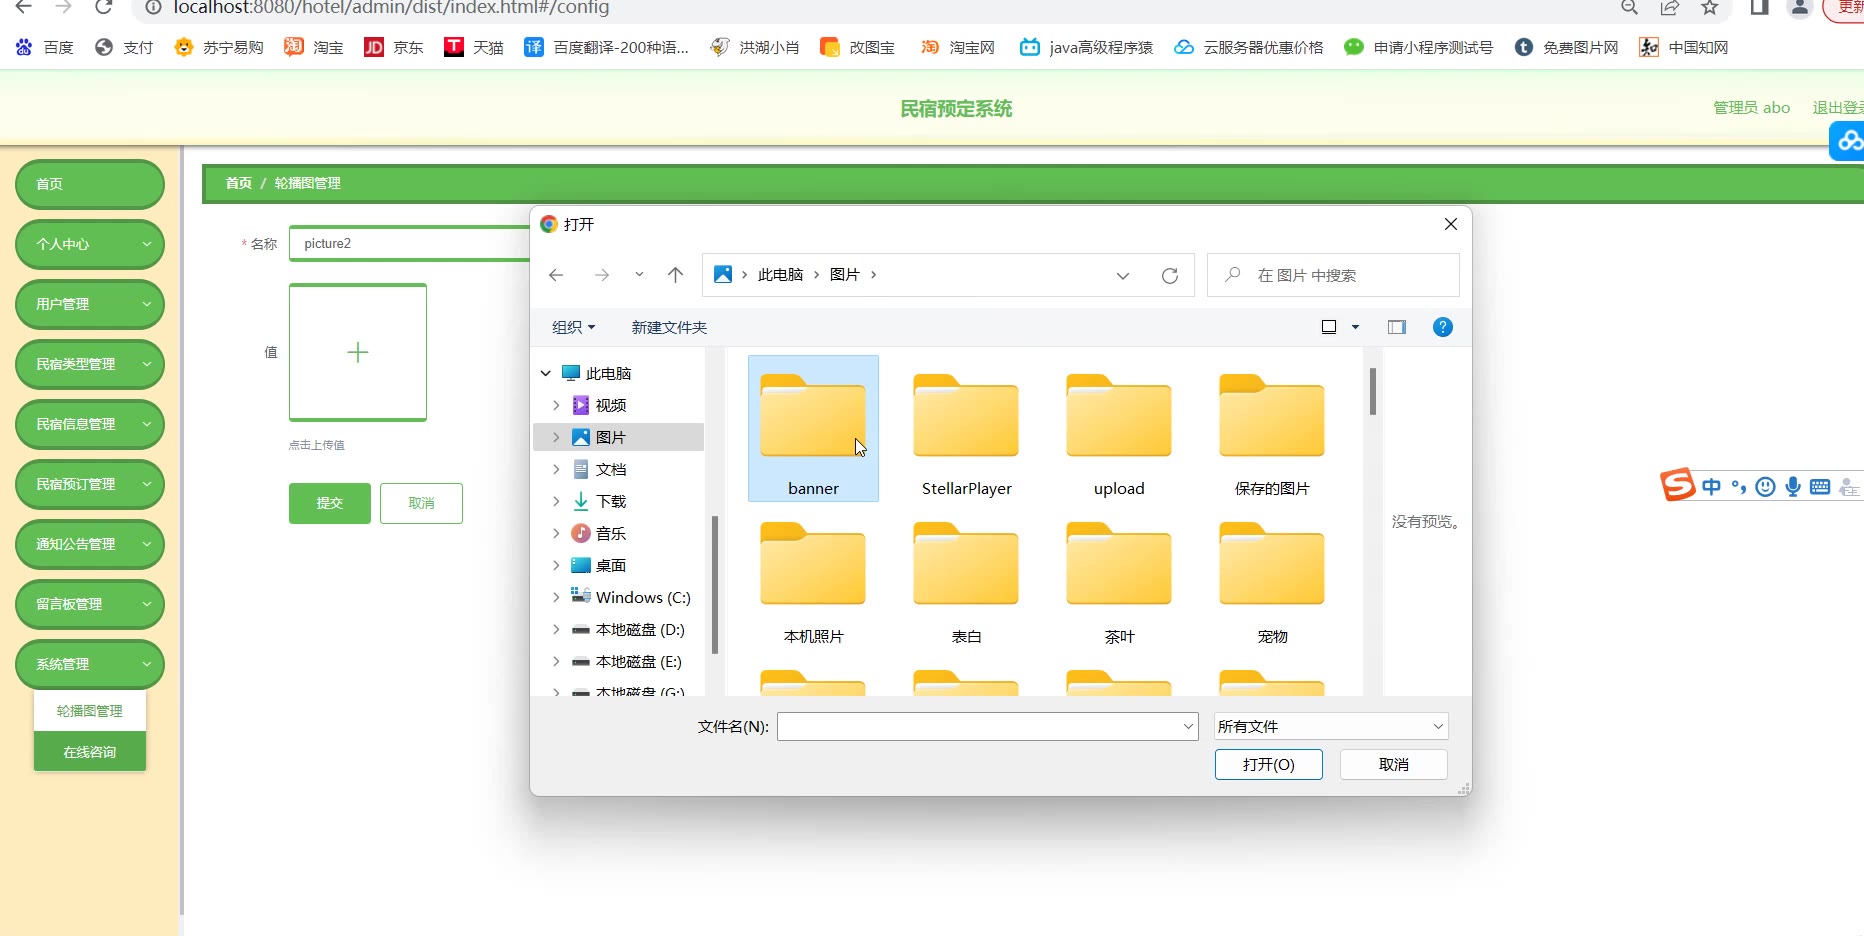Expand 通知公告管理 sidebar menu
Screen dimensions: 1864x936
pyautogui.click(x=90, y=544)
